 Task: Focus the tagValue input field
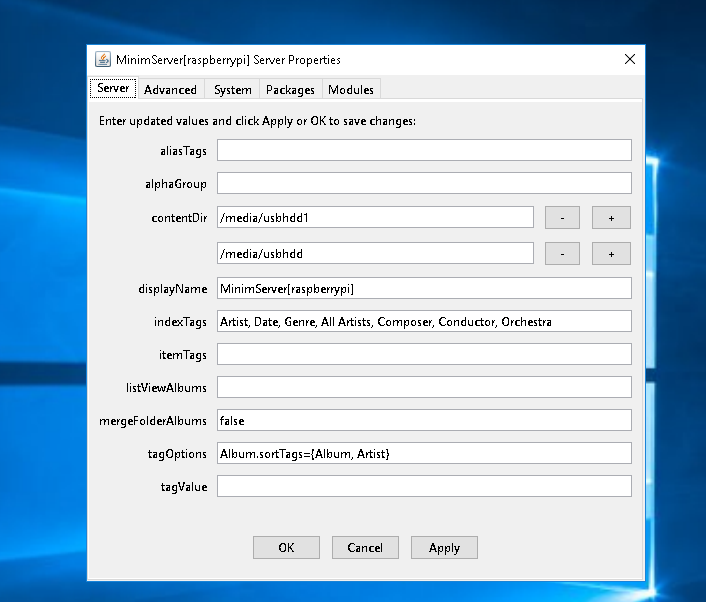point(425,487)
